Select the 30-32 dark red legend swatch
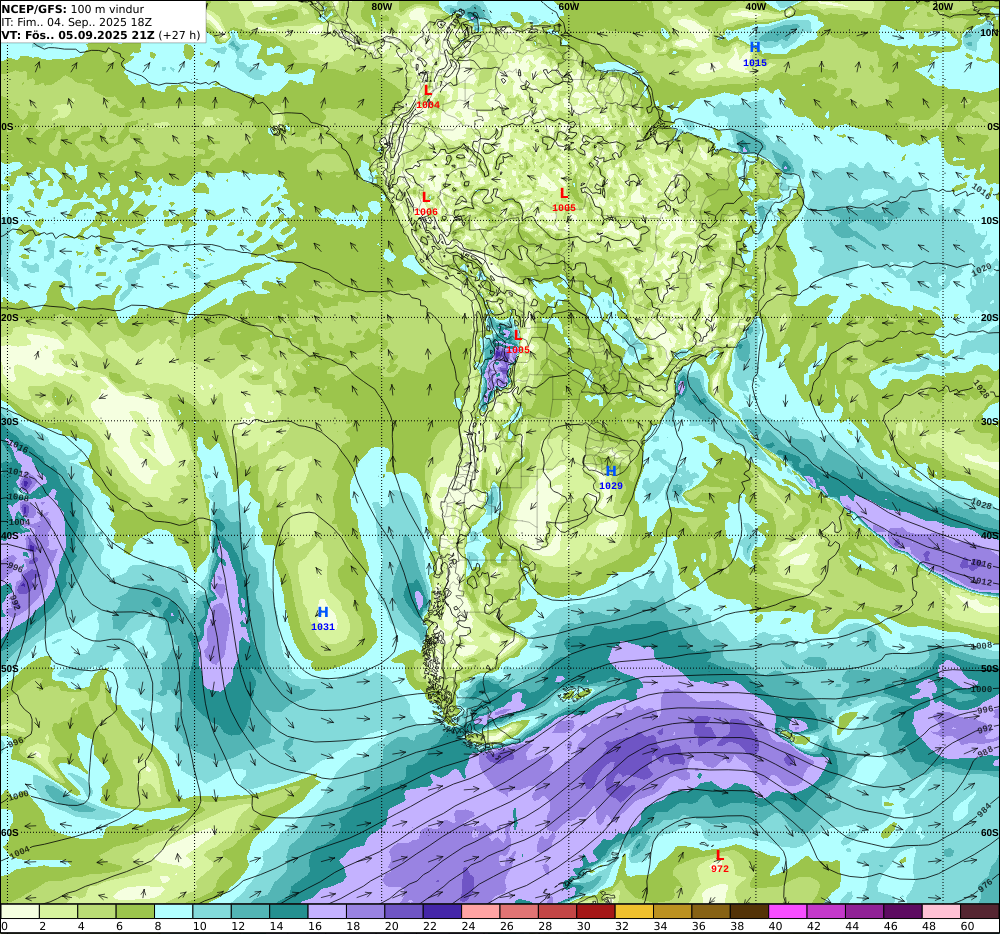 point(596,911)
